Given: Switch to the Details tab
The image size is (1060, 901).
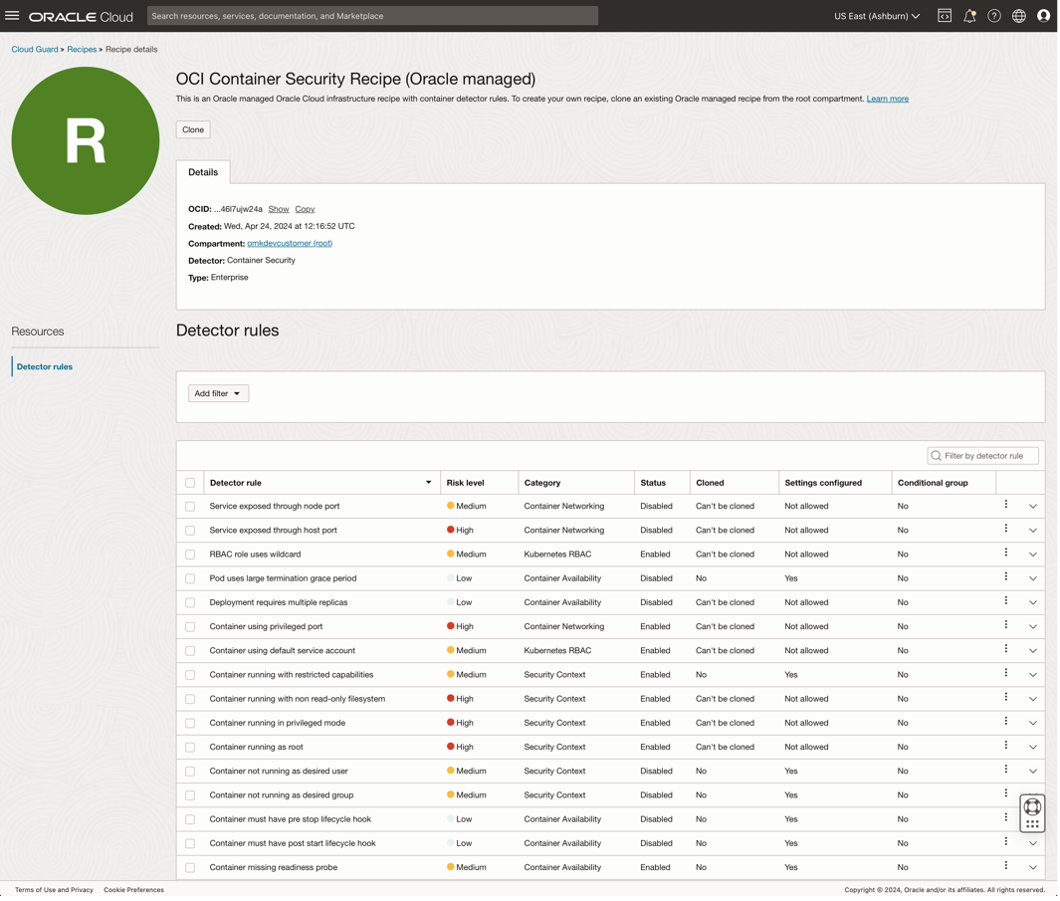Looking at the screenshot, I should [x=203, y=172].
